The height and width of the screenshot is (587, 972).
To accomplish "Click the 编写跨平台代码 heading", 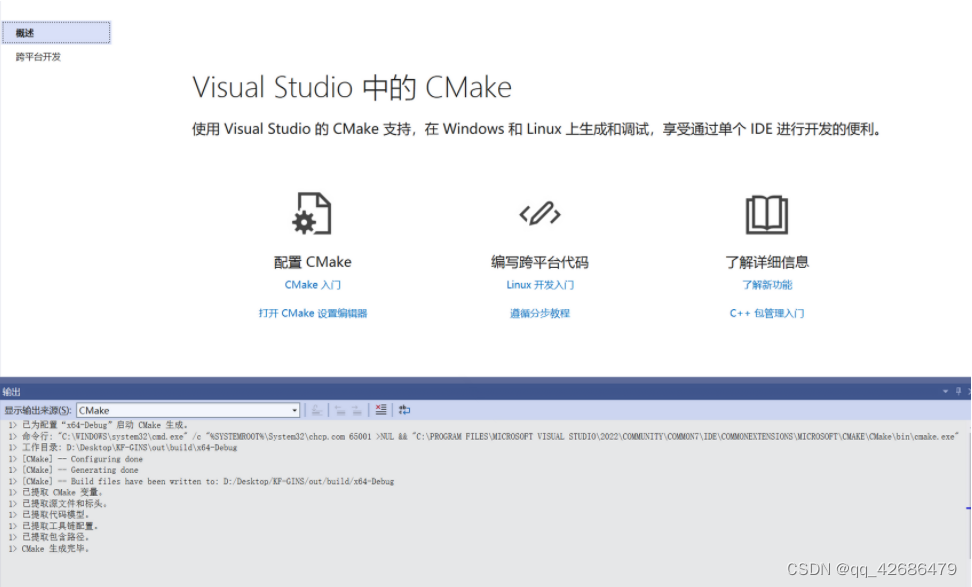I will [x=540, y=262].
